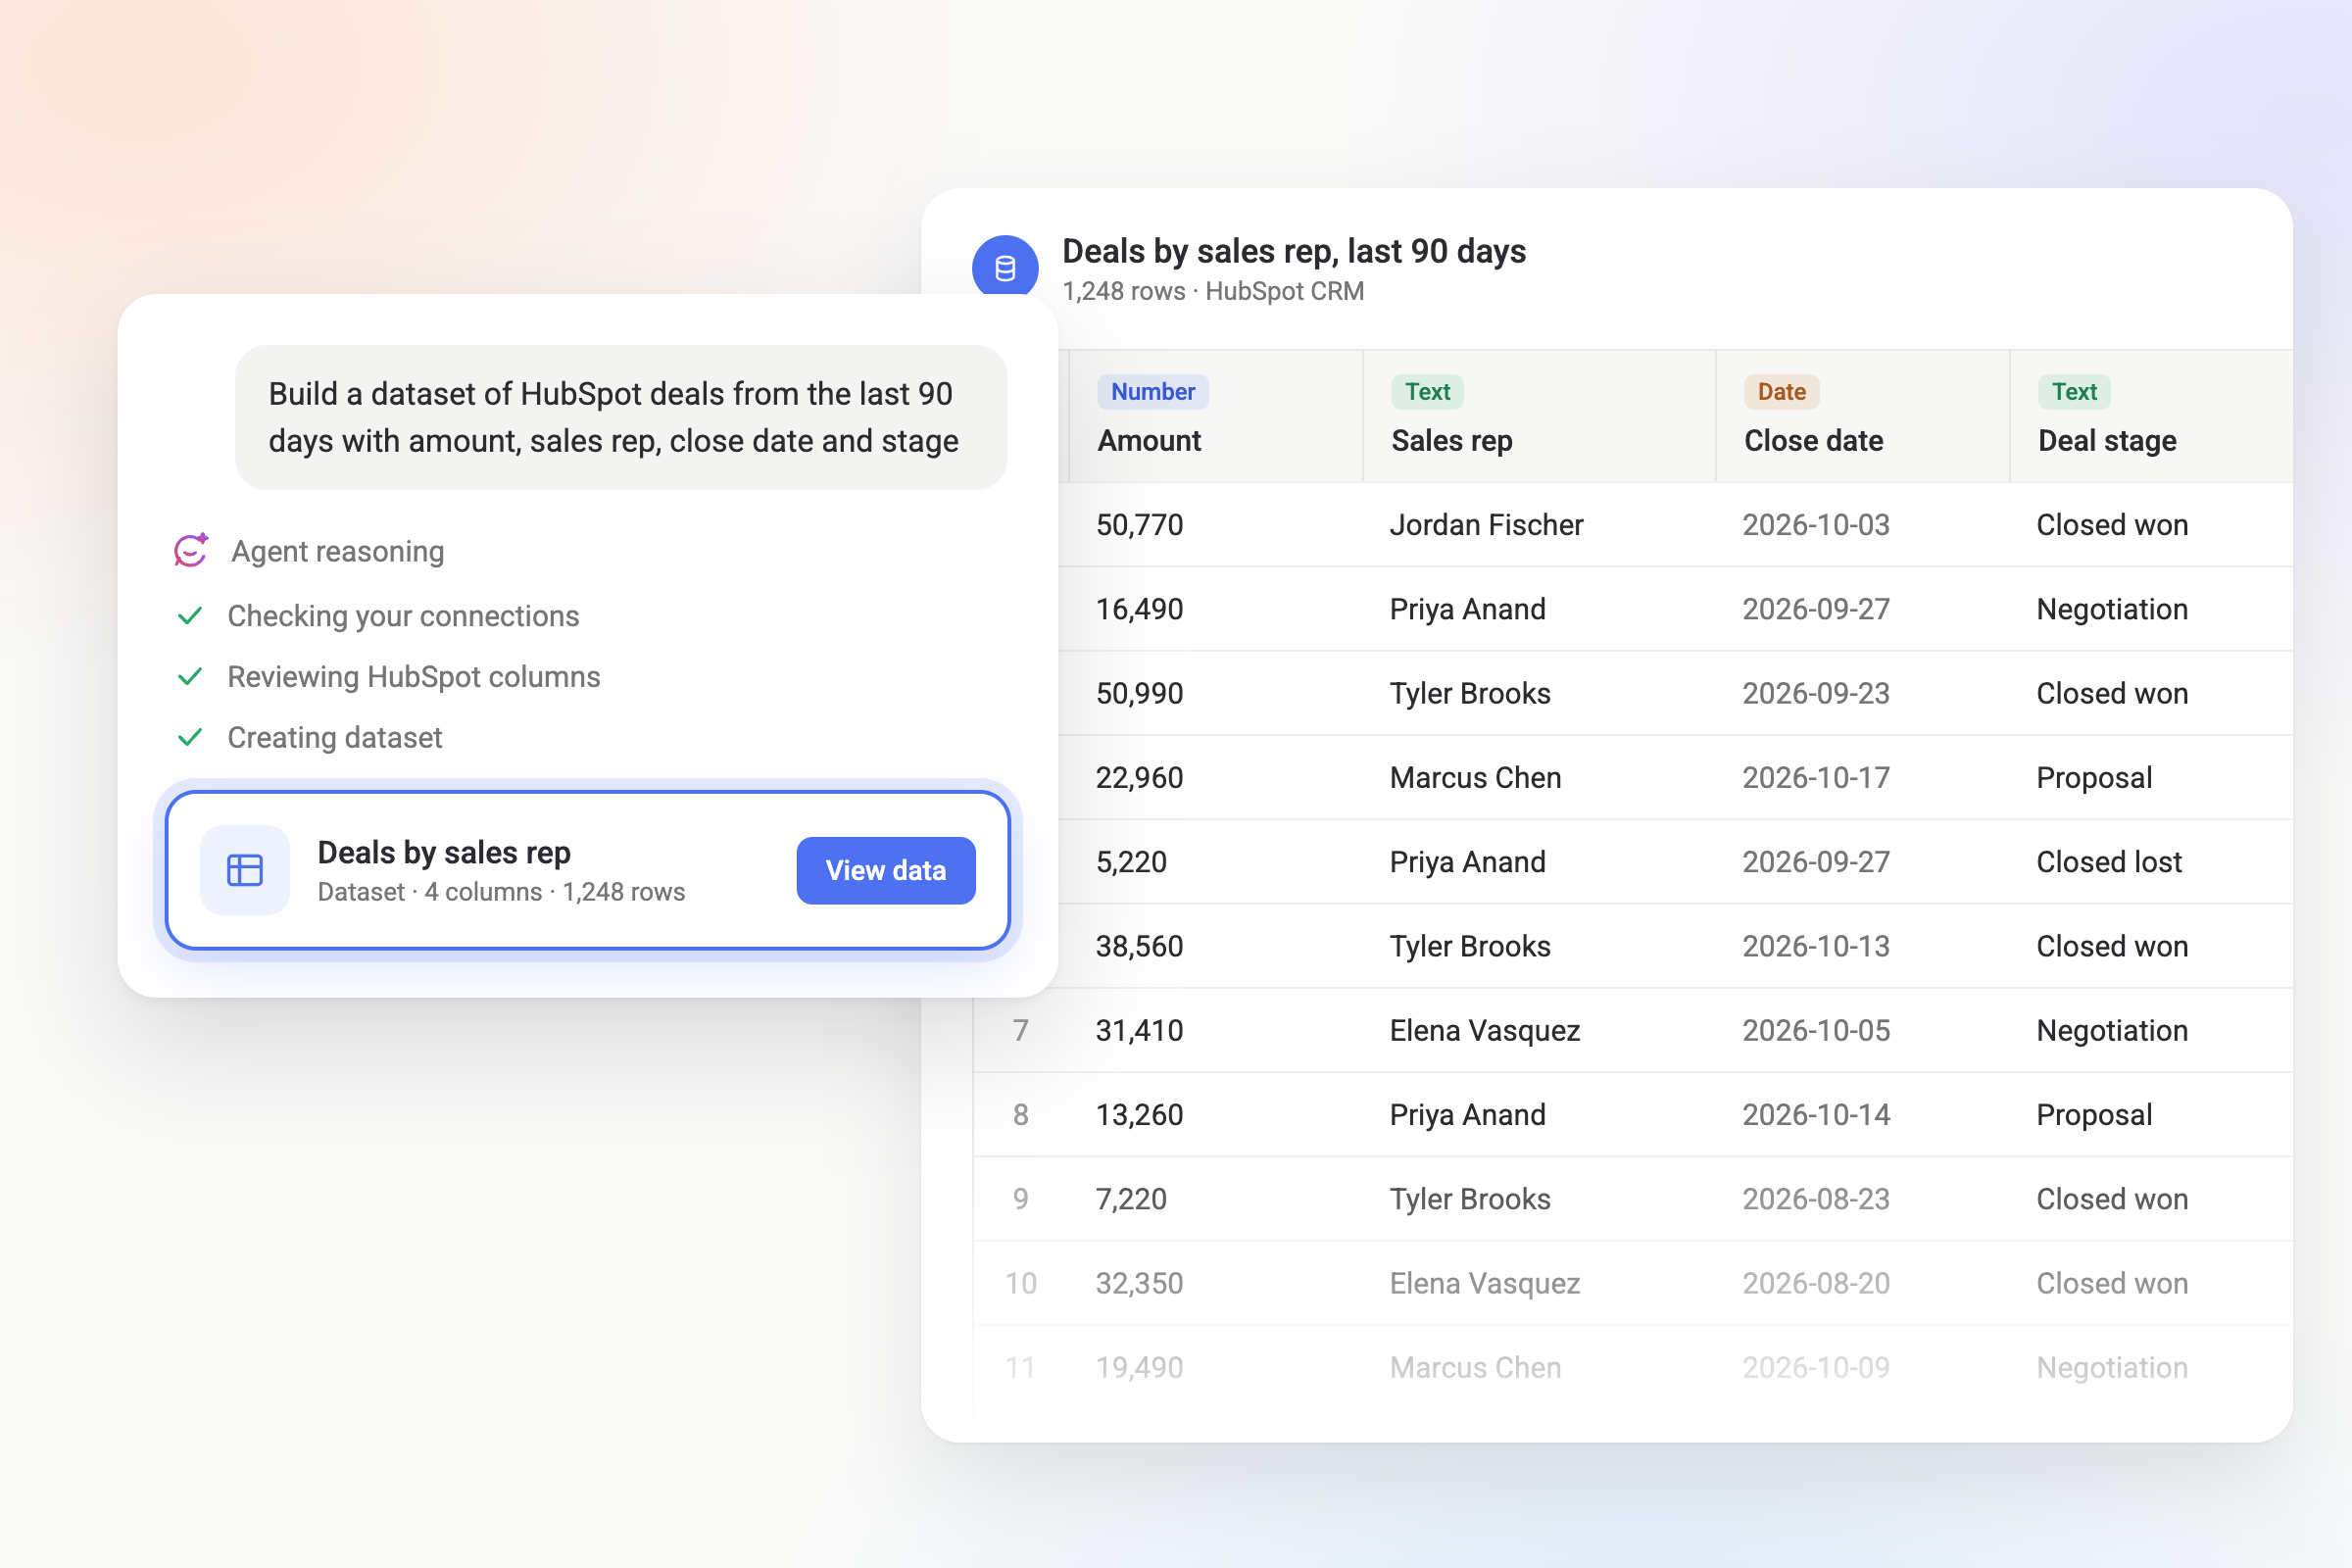
Task: Click checkmark next to Checking your connections
Action: click(190, 615)
